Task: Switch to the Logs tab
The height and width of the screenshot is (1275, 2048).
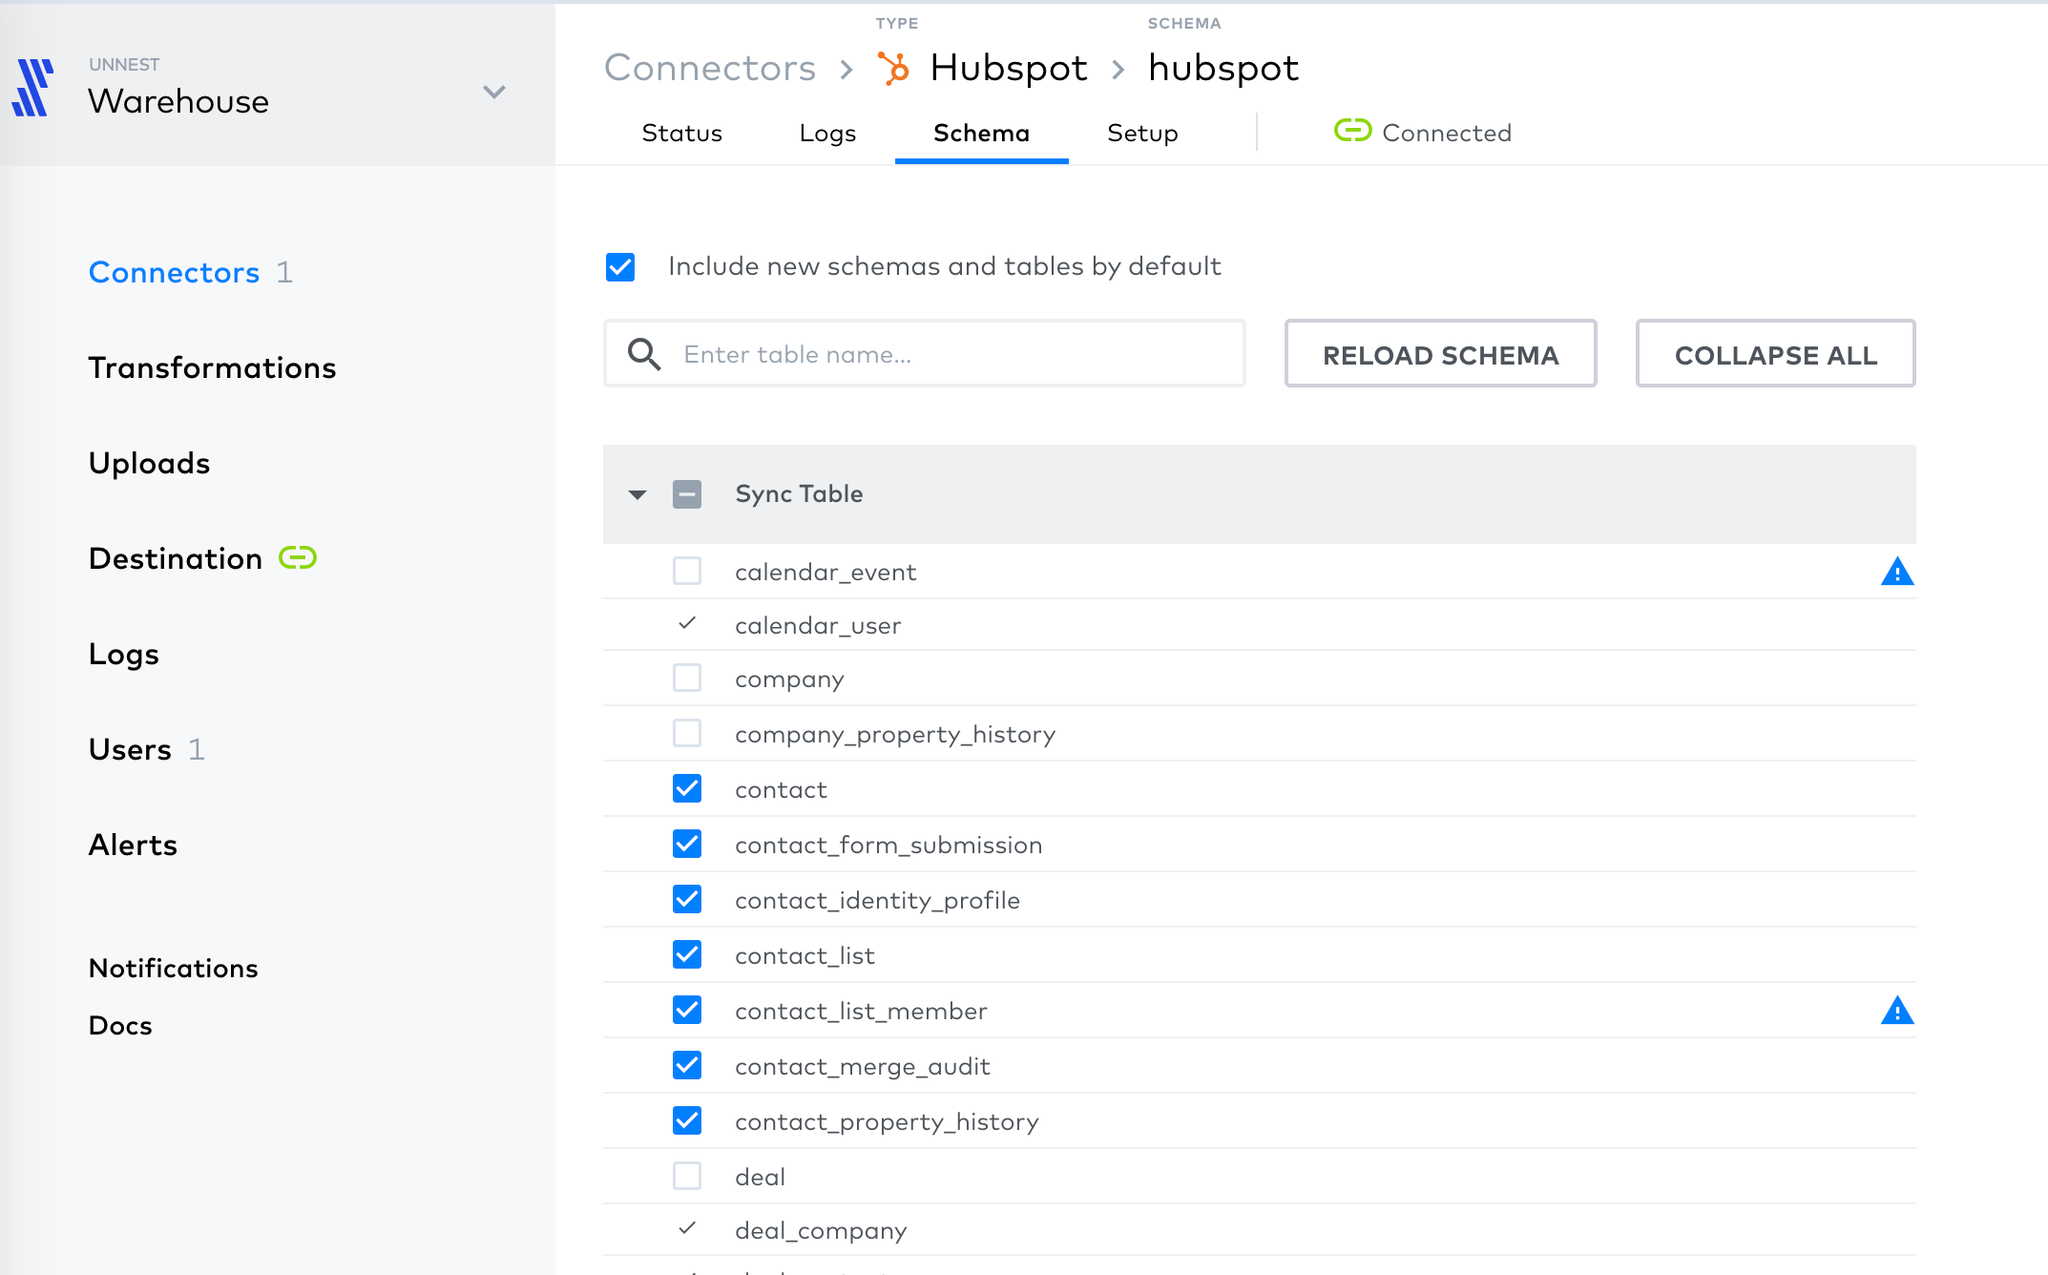Action: (827, 133)
